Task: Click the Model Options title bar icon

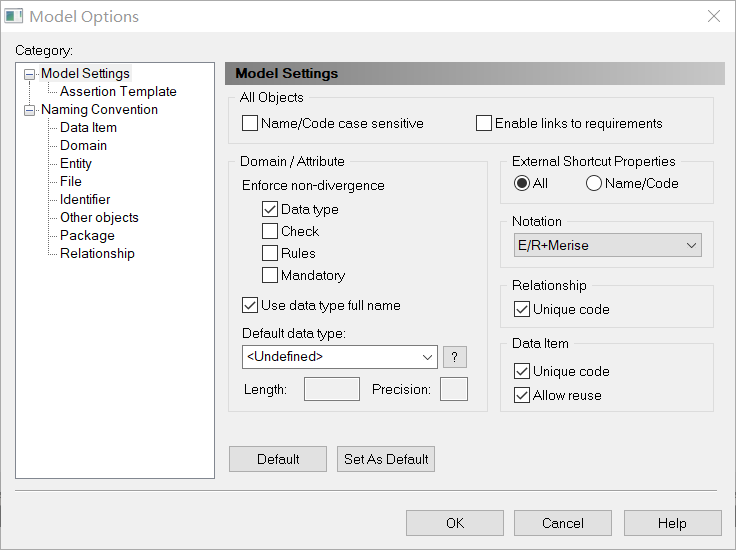Action: coord(14,16)
